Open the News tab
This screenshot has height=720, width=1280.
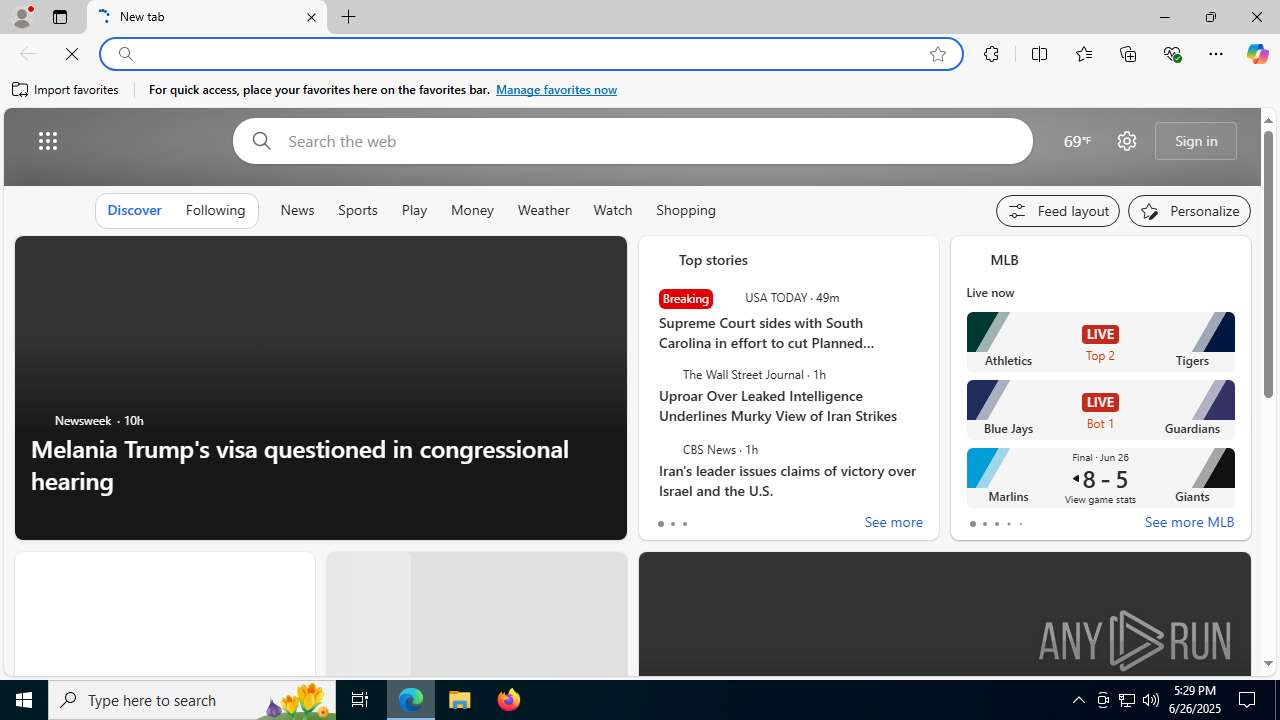click(x=297, y=210)
